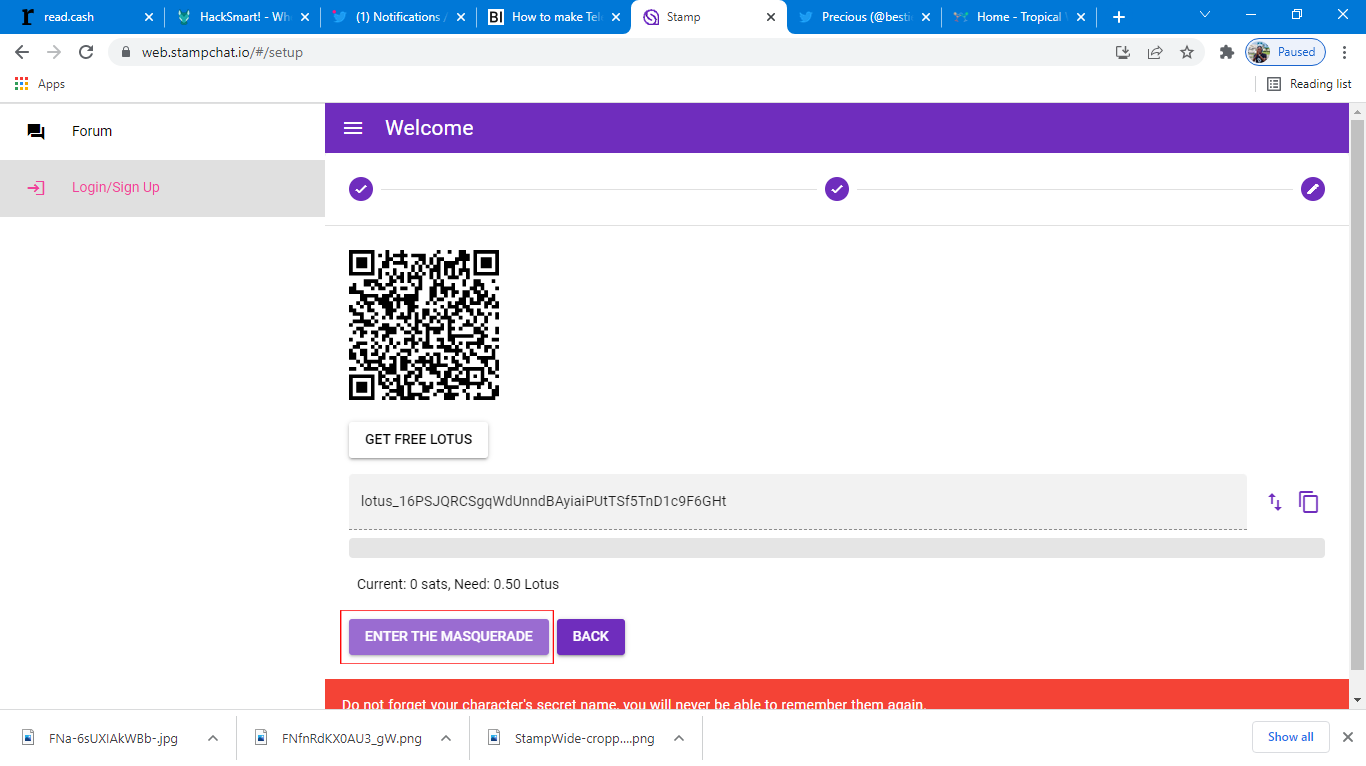Go back in browser history
The height and width of the screenshot is (766, 1366).
22,52
